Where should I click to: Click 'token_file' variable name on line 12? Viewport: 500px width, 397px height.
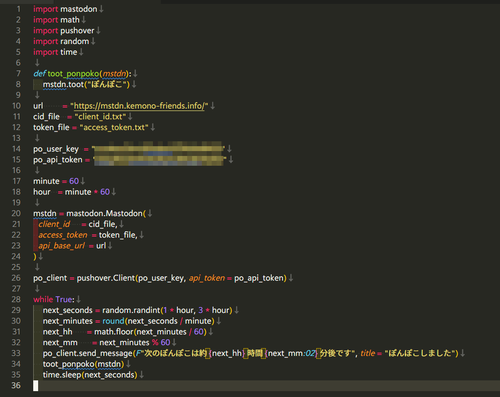click(x=51, y=127)
